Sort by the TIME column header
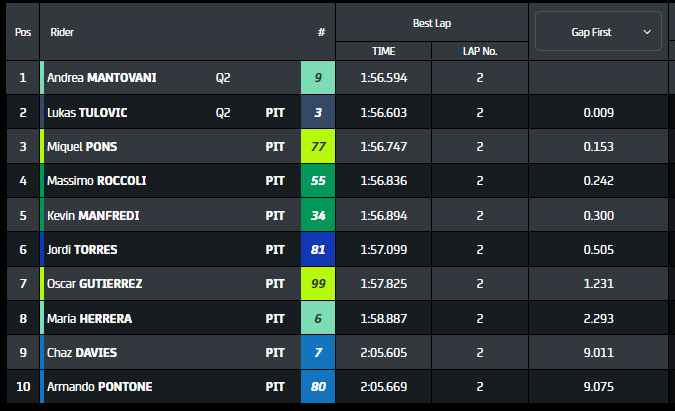The height and width of the screenshot is (411, 675). pyautogui.click(x=384, y=50)
